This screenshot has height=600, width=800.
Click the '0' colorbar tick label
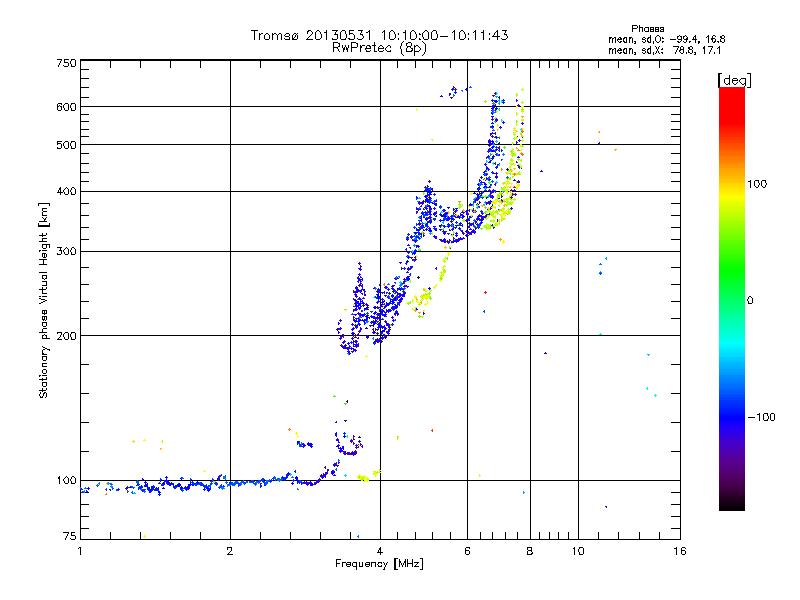[x=750, y=301]
